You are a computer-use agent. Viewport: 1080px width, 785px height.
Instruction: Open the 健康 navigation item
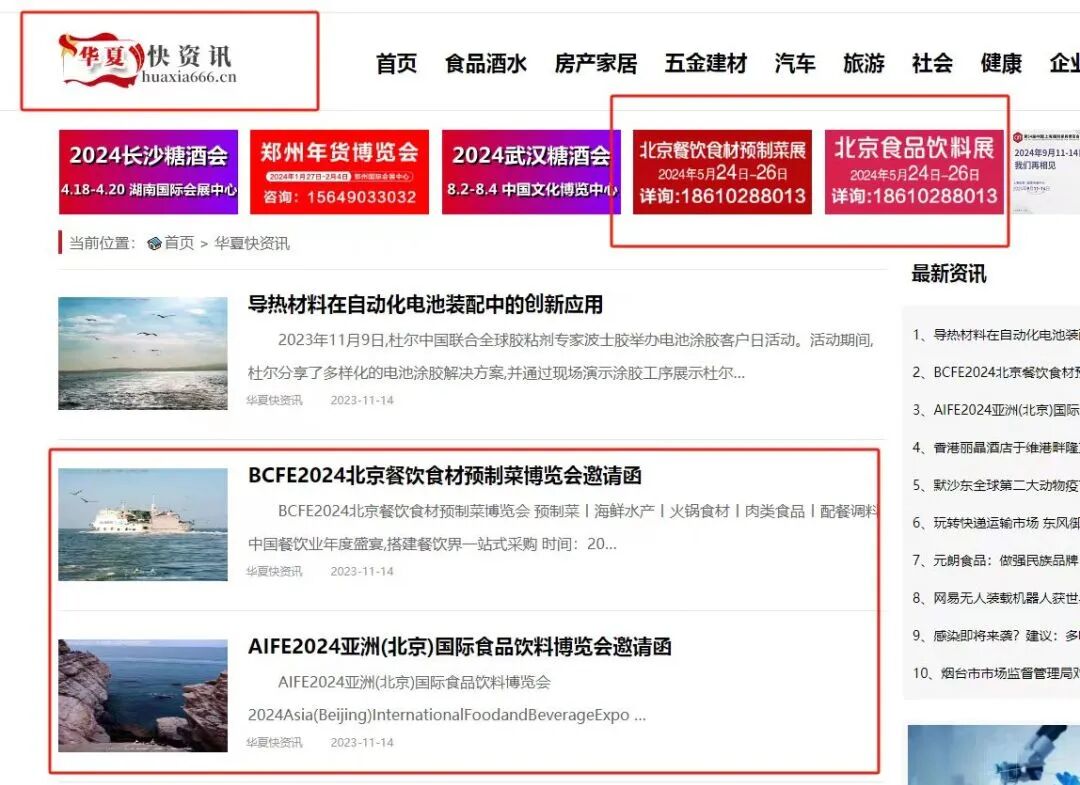(1001, 63)
